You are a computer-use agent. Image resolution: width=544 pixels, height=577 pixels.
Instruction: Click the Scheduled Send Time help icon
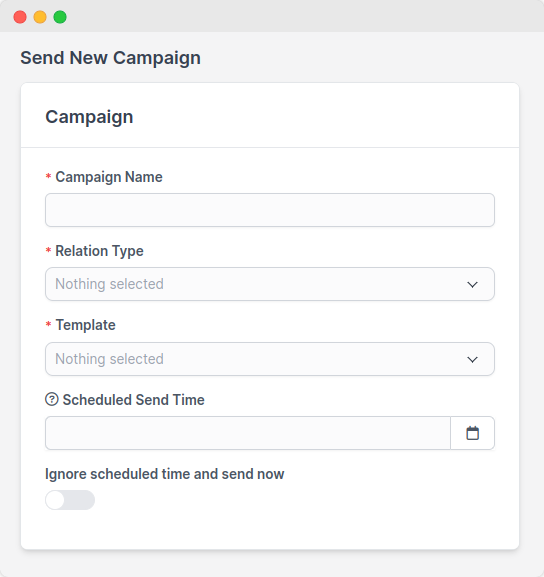[52, 399]
